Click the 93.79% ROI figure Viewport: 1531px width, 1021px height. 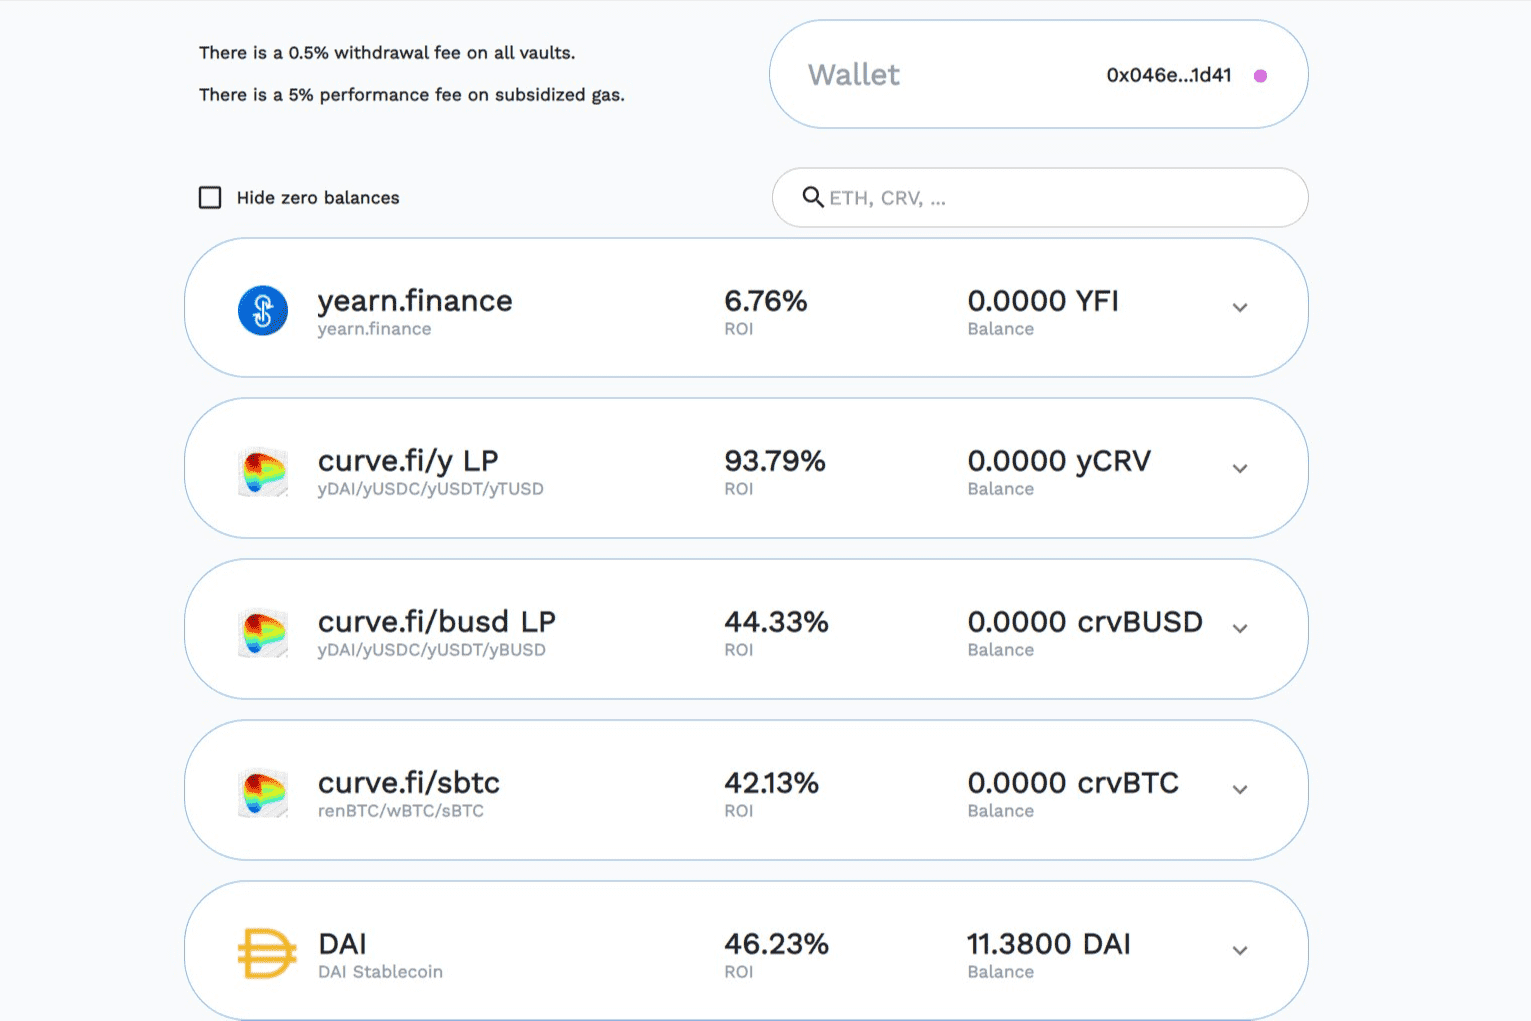point(775,461)
